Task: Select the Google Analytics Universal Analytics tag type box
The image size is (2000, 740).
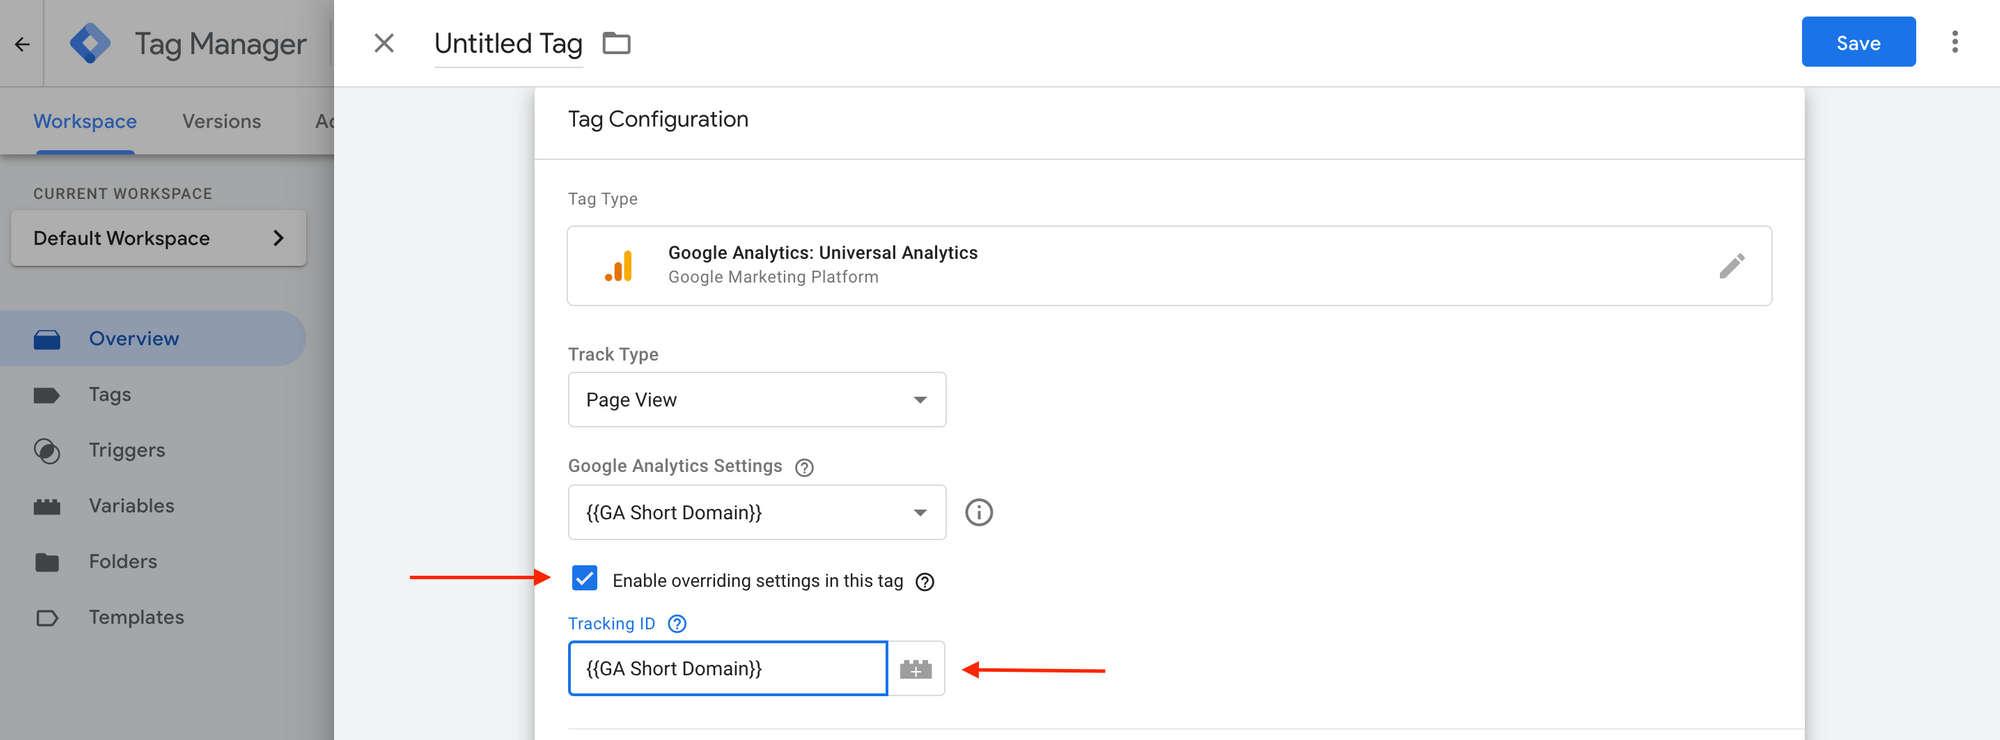Action: pyautogui.click(x=1169, y=266)
